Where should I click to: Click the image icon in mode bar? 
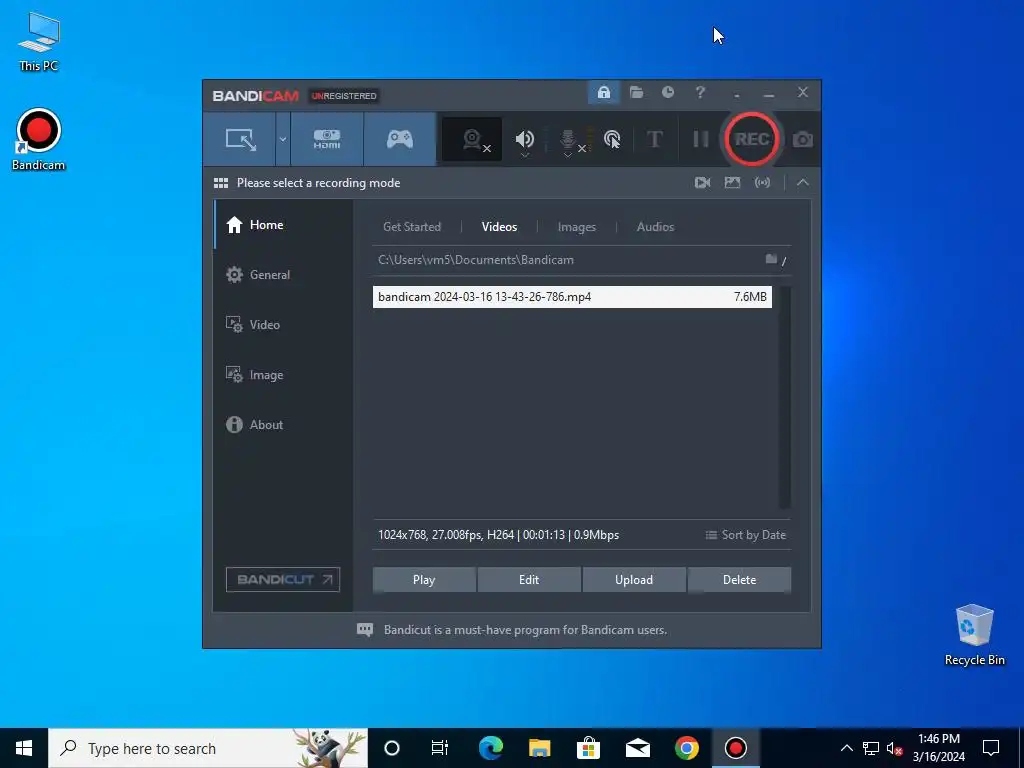732,183
